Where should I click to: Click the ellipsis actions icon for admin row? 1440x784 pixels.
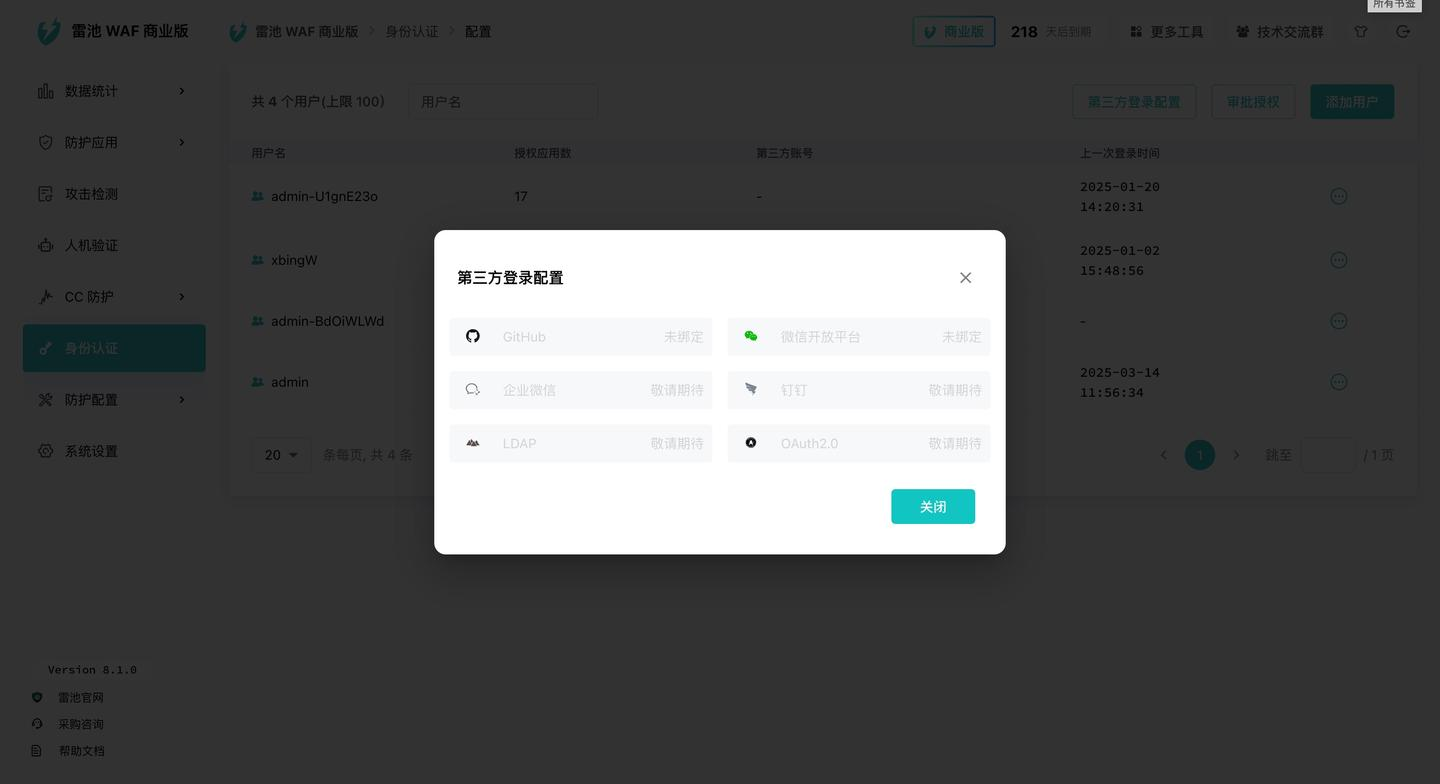pyautogui.click(x=1339, y=381)
